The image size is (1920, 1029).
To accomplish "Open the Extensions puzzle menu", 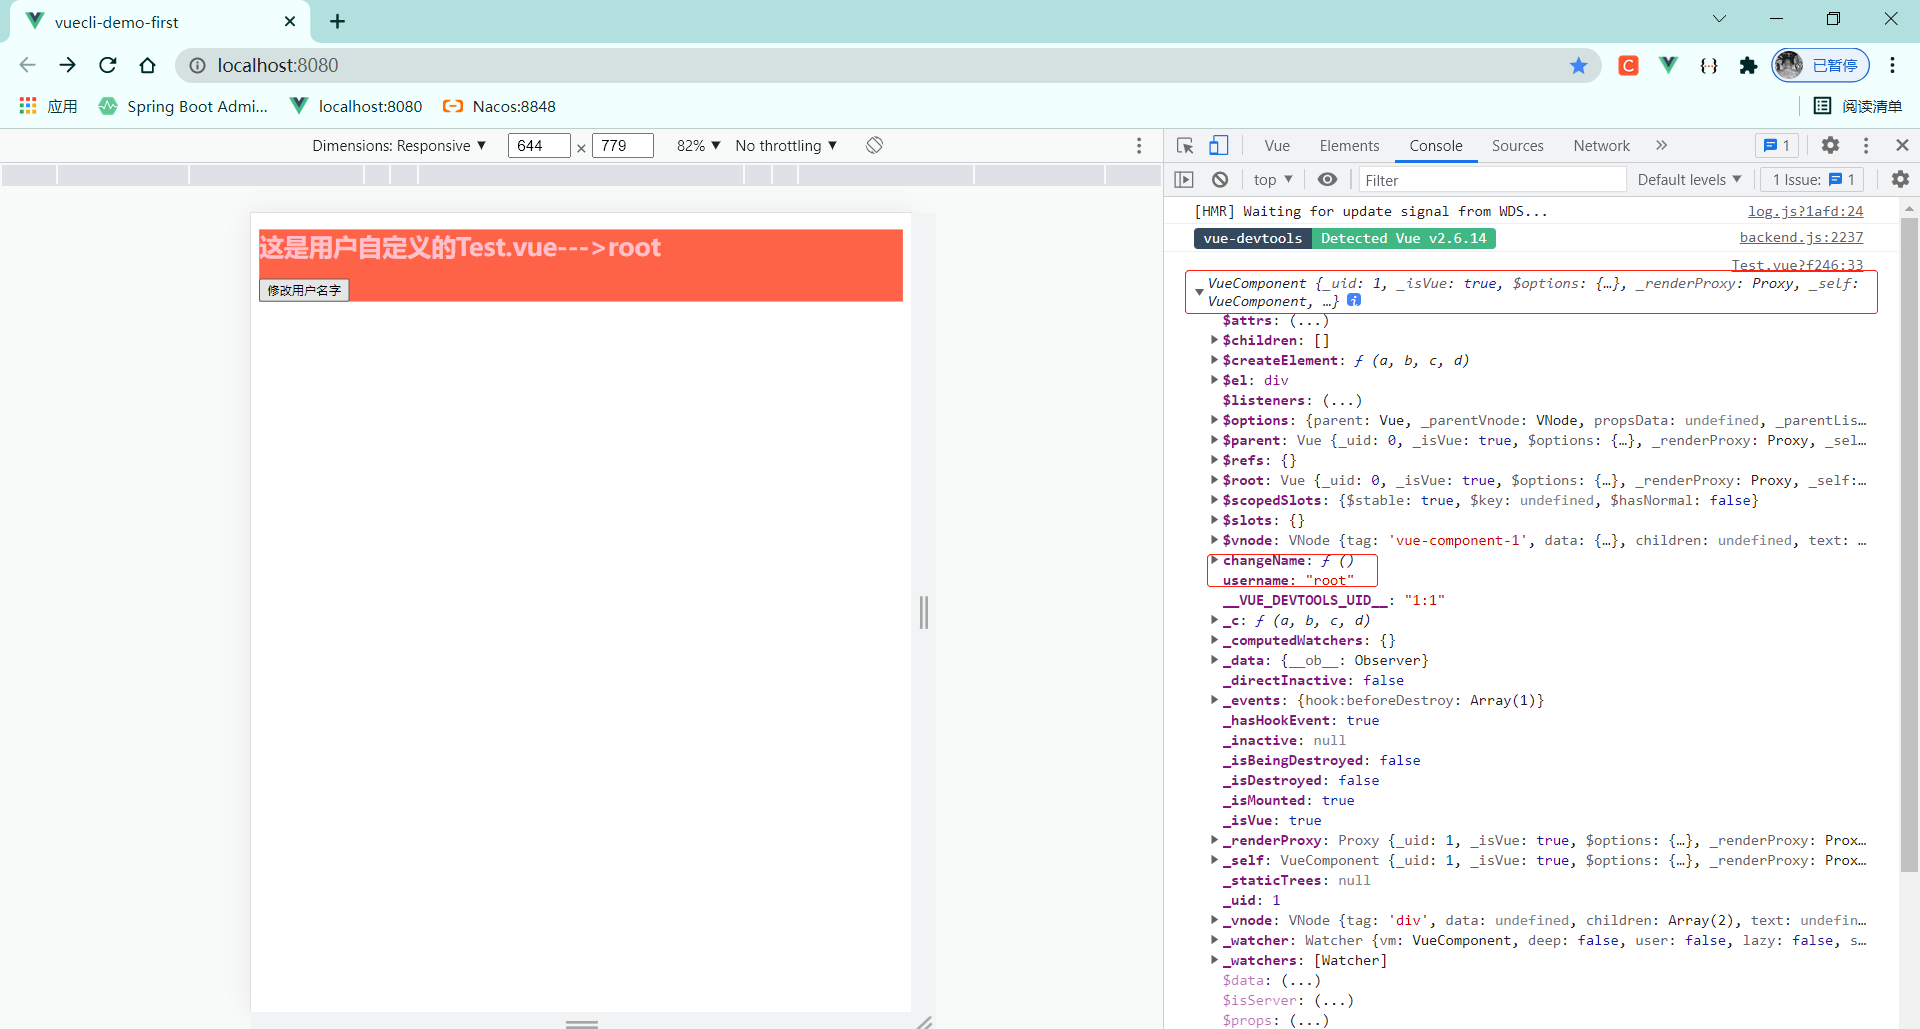I will (x=1748, y=65).
